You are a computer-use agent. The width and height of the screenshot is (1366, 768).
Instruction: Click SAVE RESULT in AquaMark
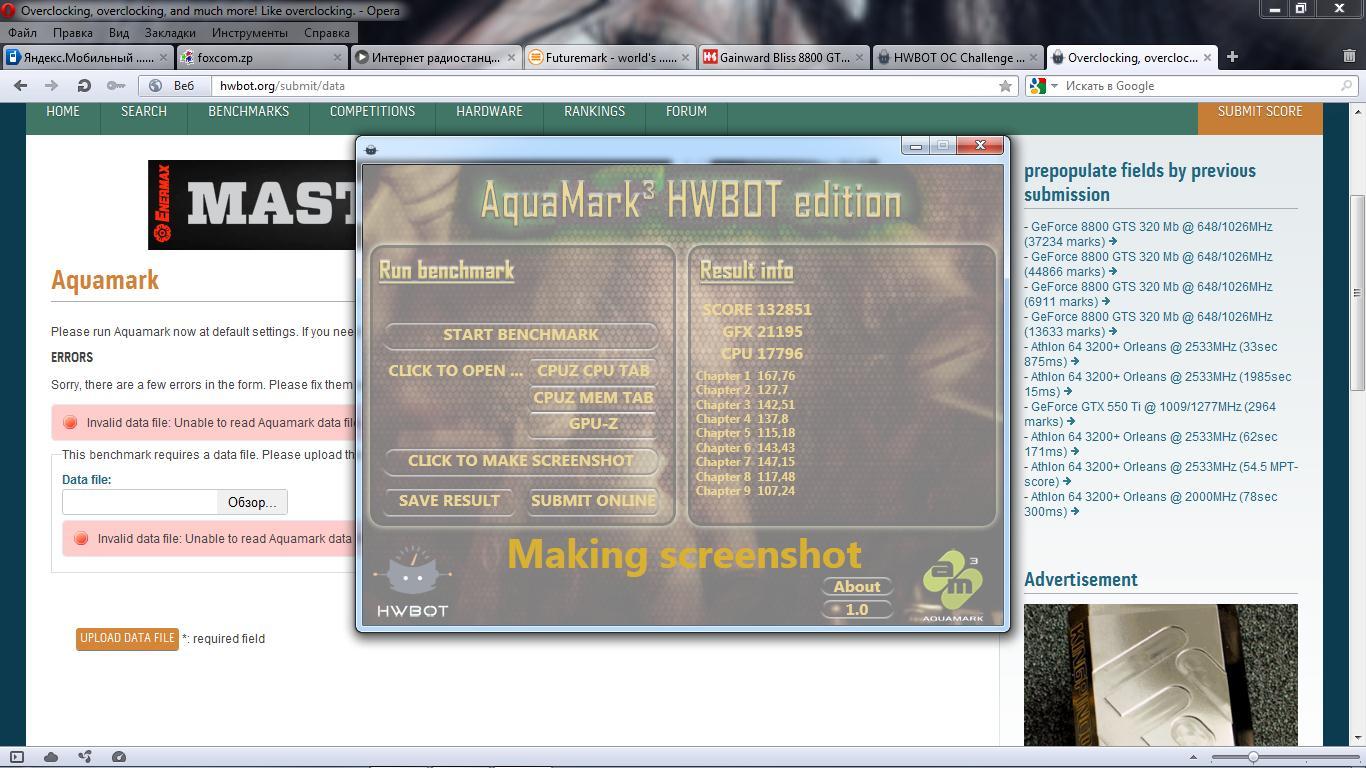click(x=449, y=501)
